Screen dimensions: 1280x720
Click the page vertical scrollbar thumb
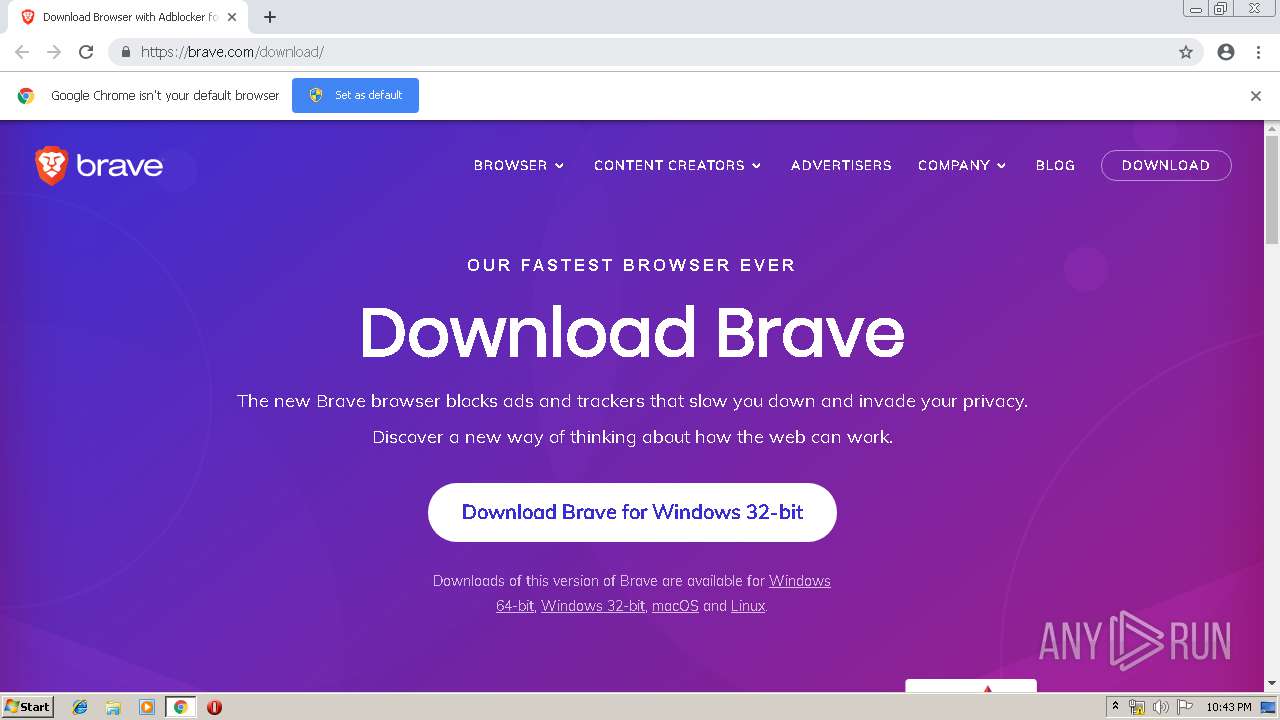[1272, 190]
